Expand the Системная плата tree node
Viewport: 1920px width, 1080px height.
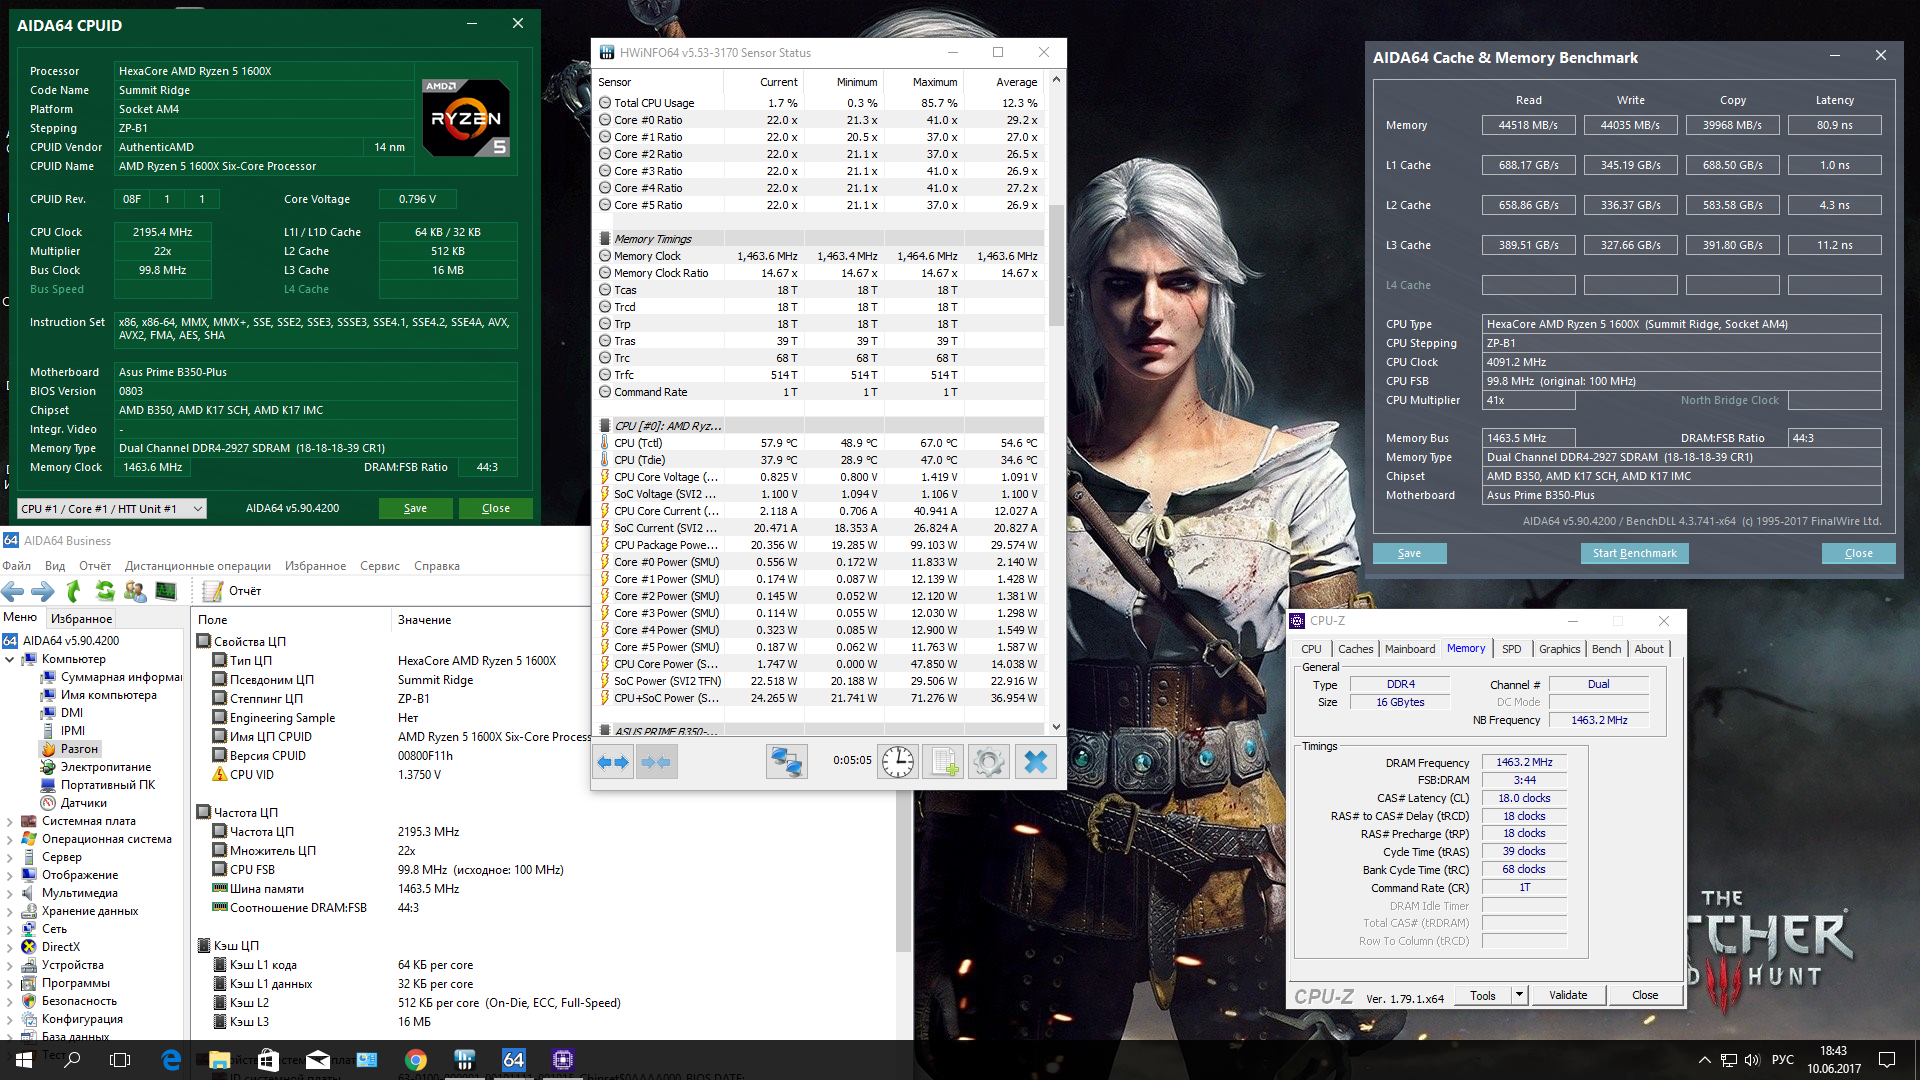(10, 821)
